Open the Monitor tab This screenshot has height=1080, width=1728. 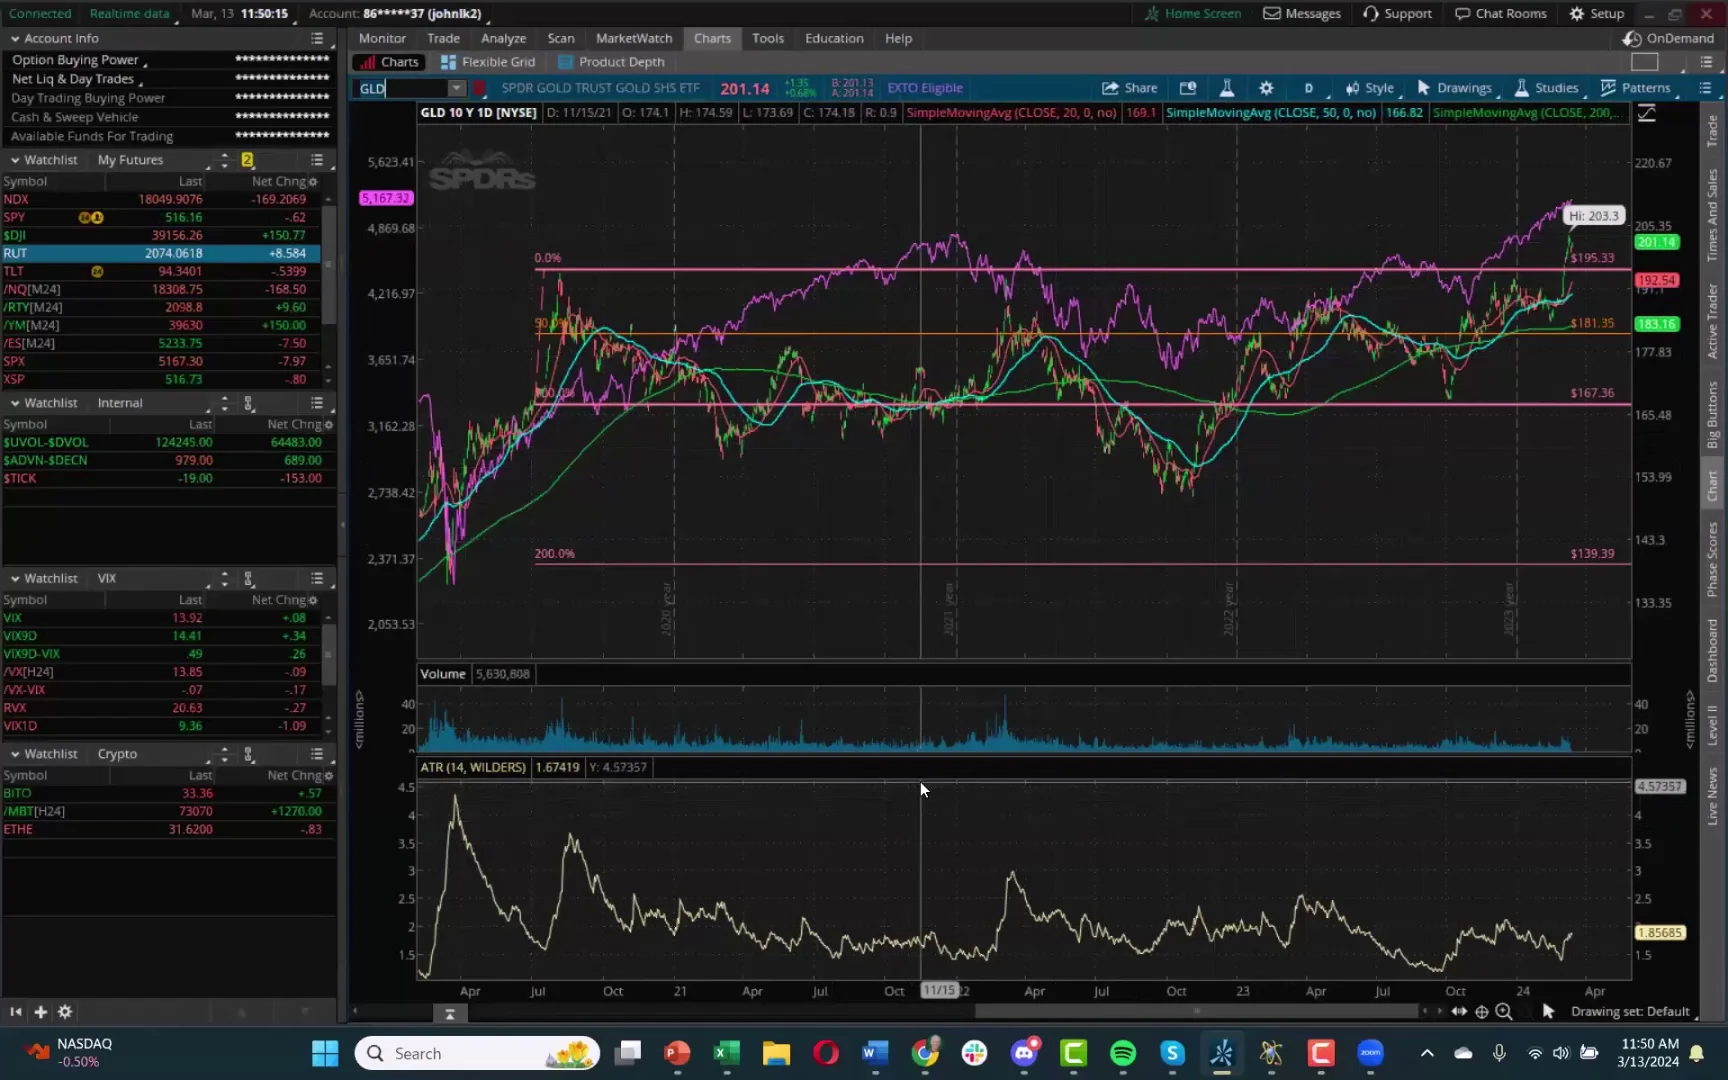[x=382, y=38]
